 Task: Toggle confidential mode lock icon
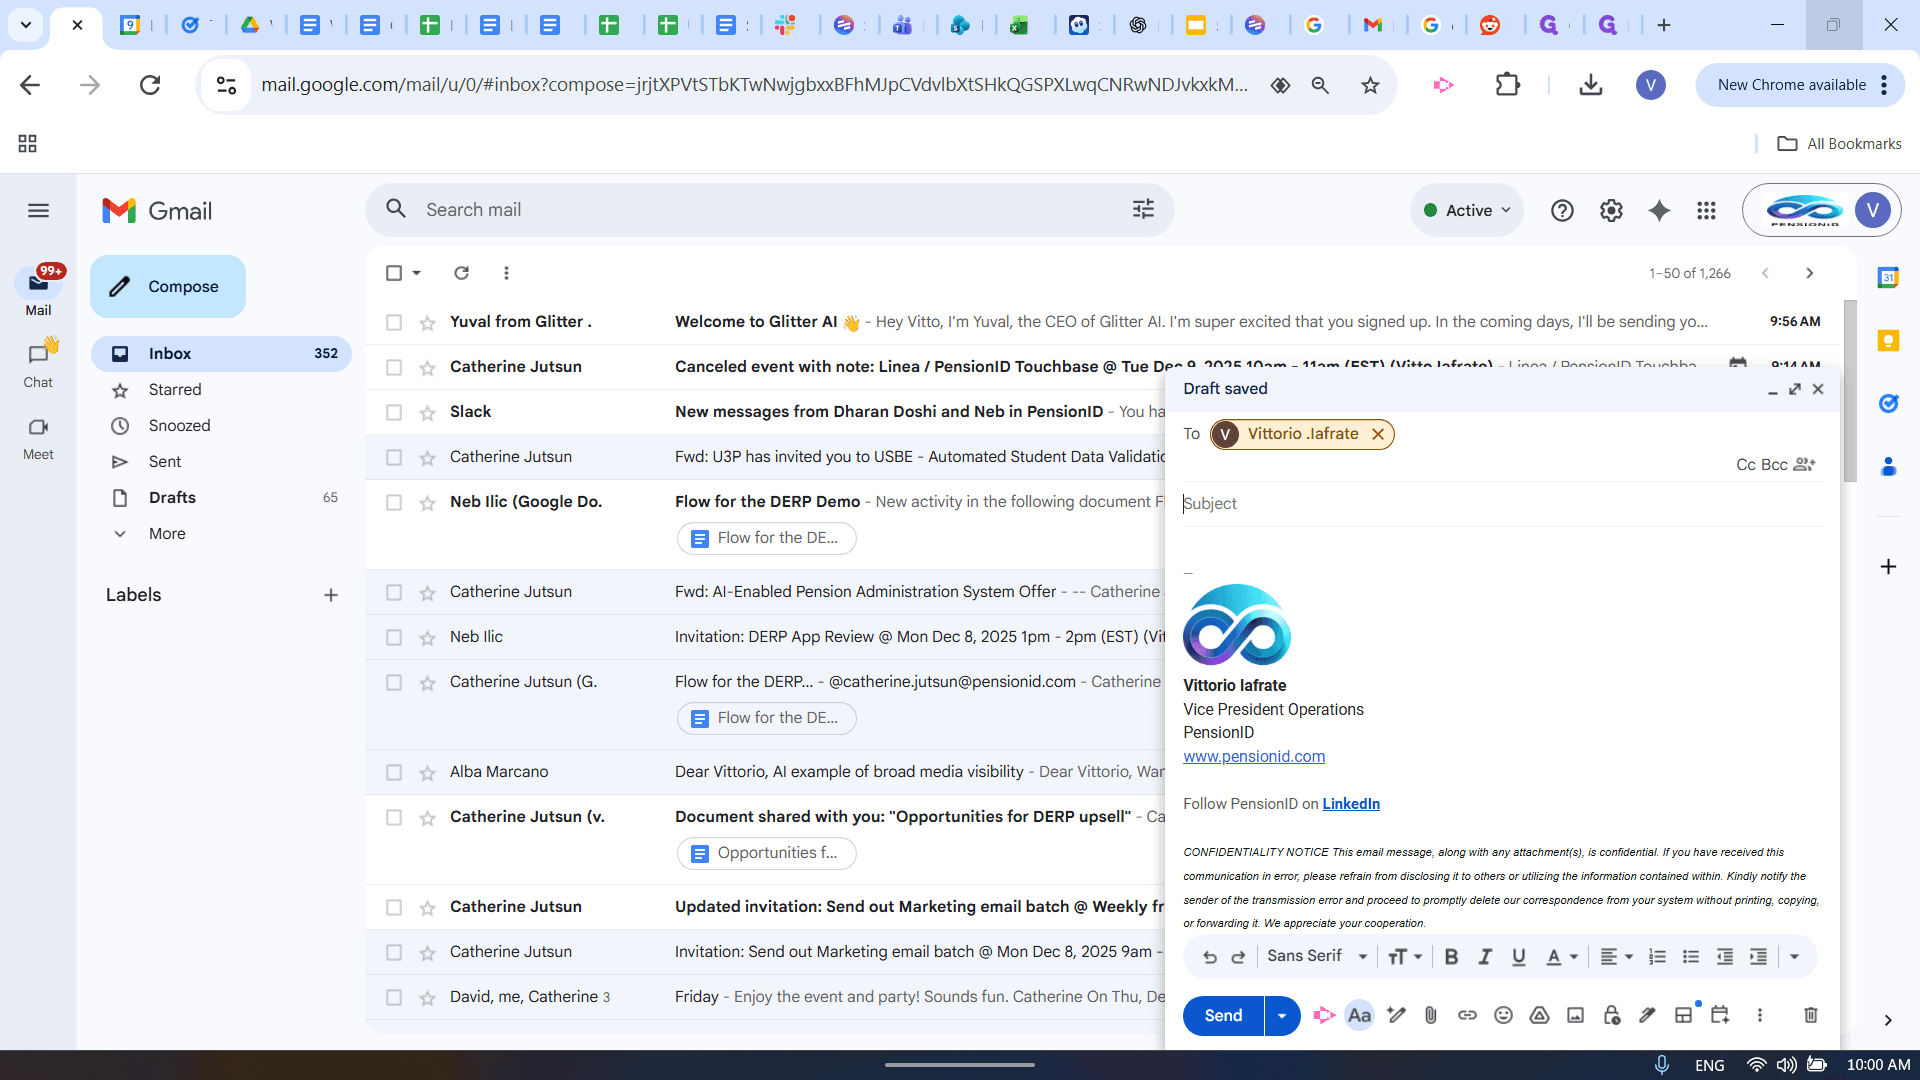pyautogui.click(x=1611, y=1015)
